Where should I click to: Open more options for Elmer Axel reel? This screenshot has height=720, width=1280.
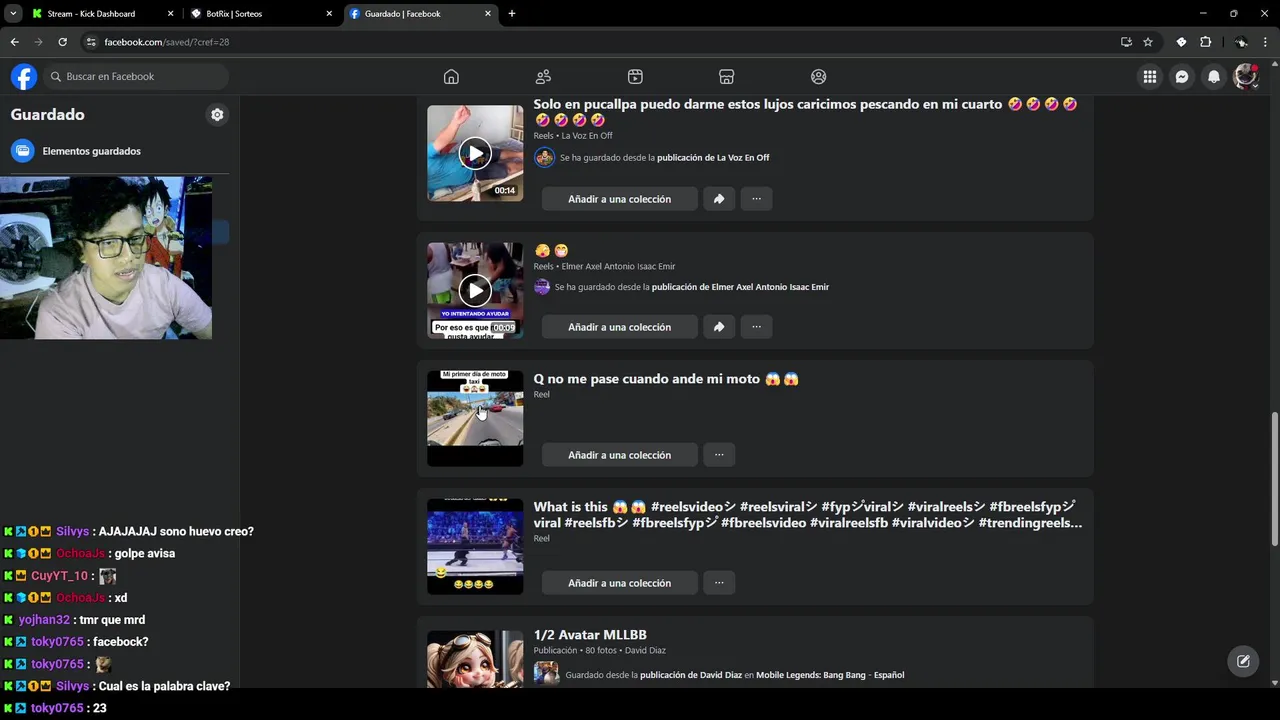click(x=756, y=327)
